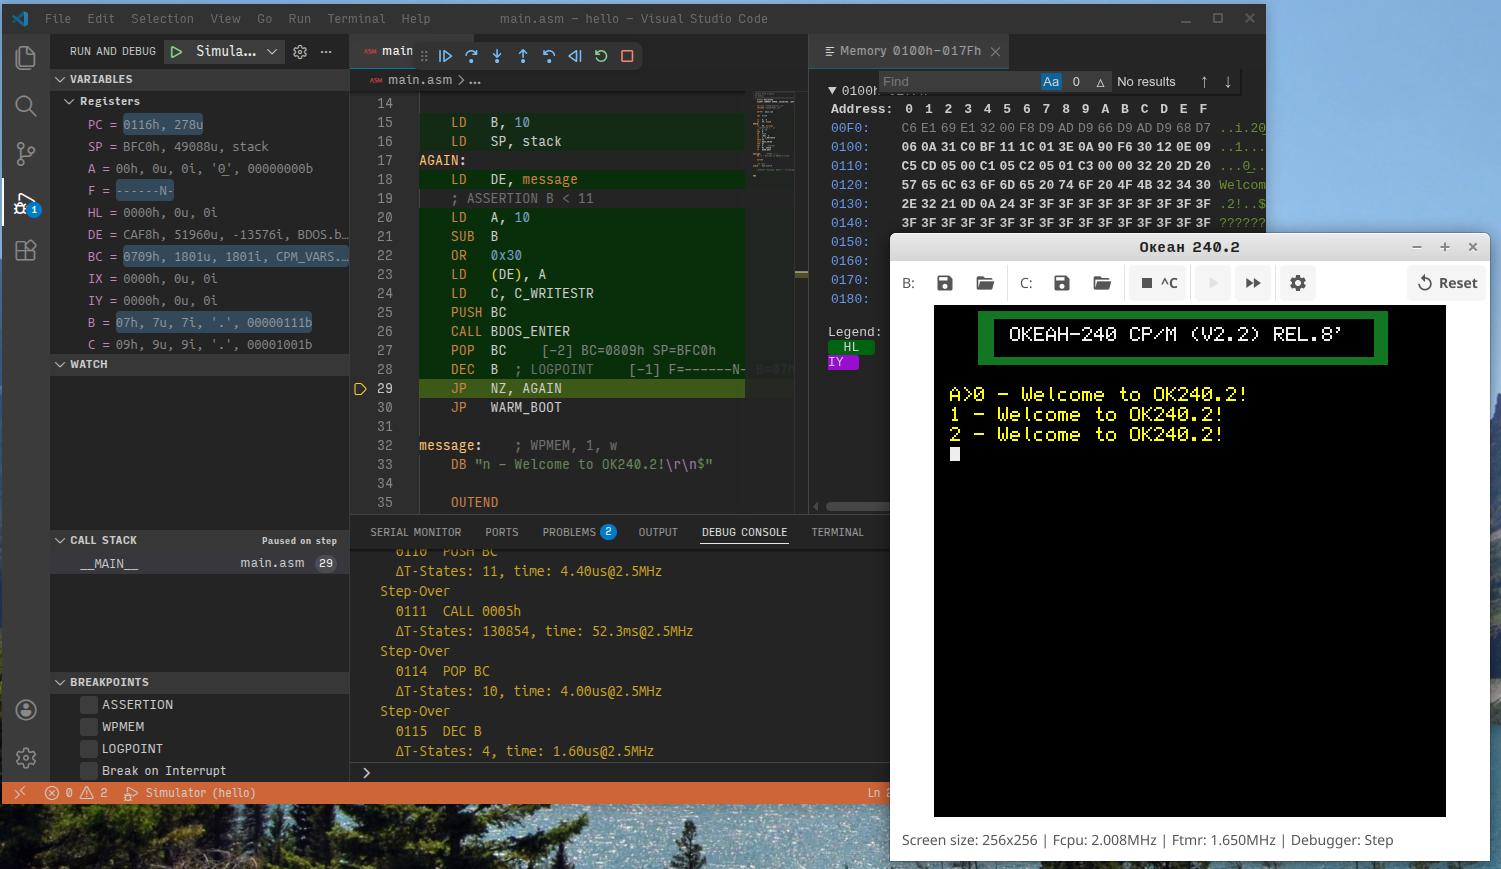The image size is (1501, 869).
Task: Collapse the Registers section
Action: coord(70,101)
